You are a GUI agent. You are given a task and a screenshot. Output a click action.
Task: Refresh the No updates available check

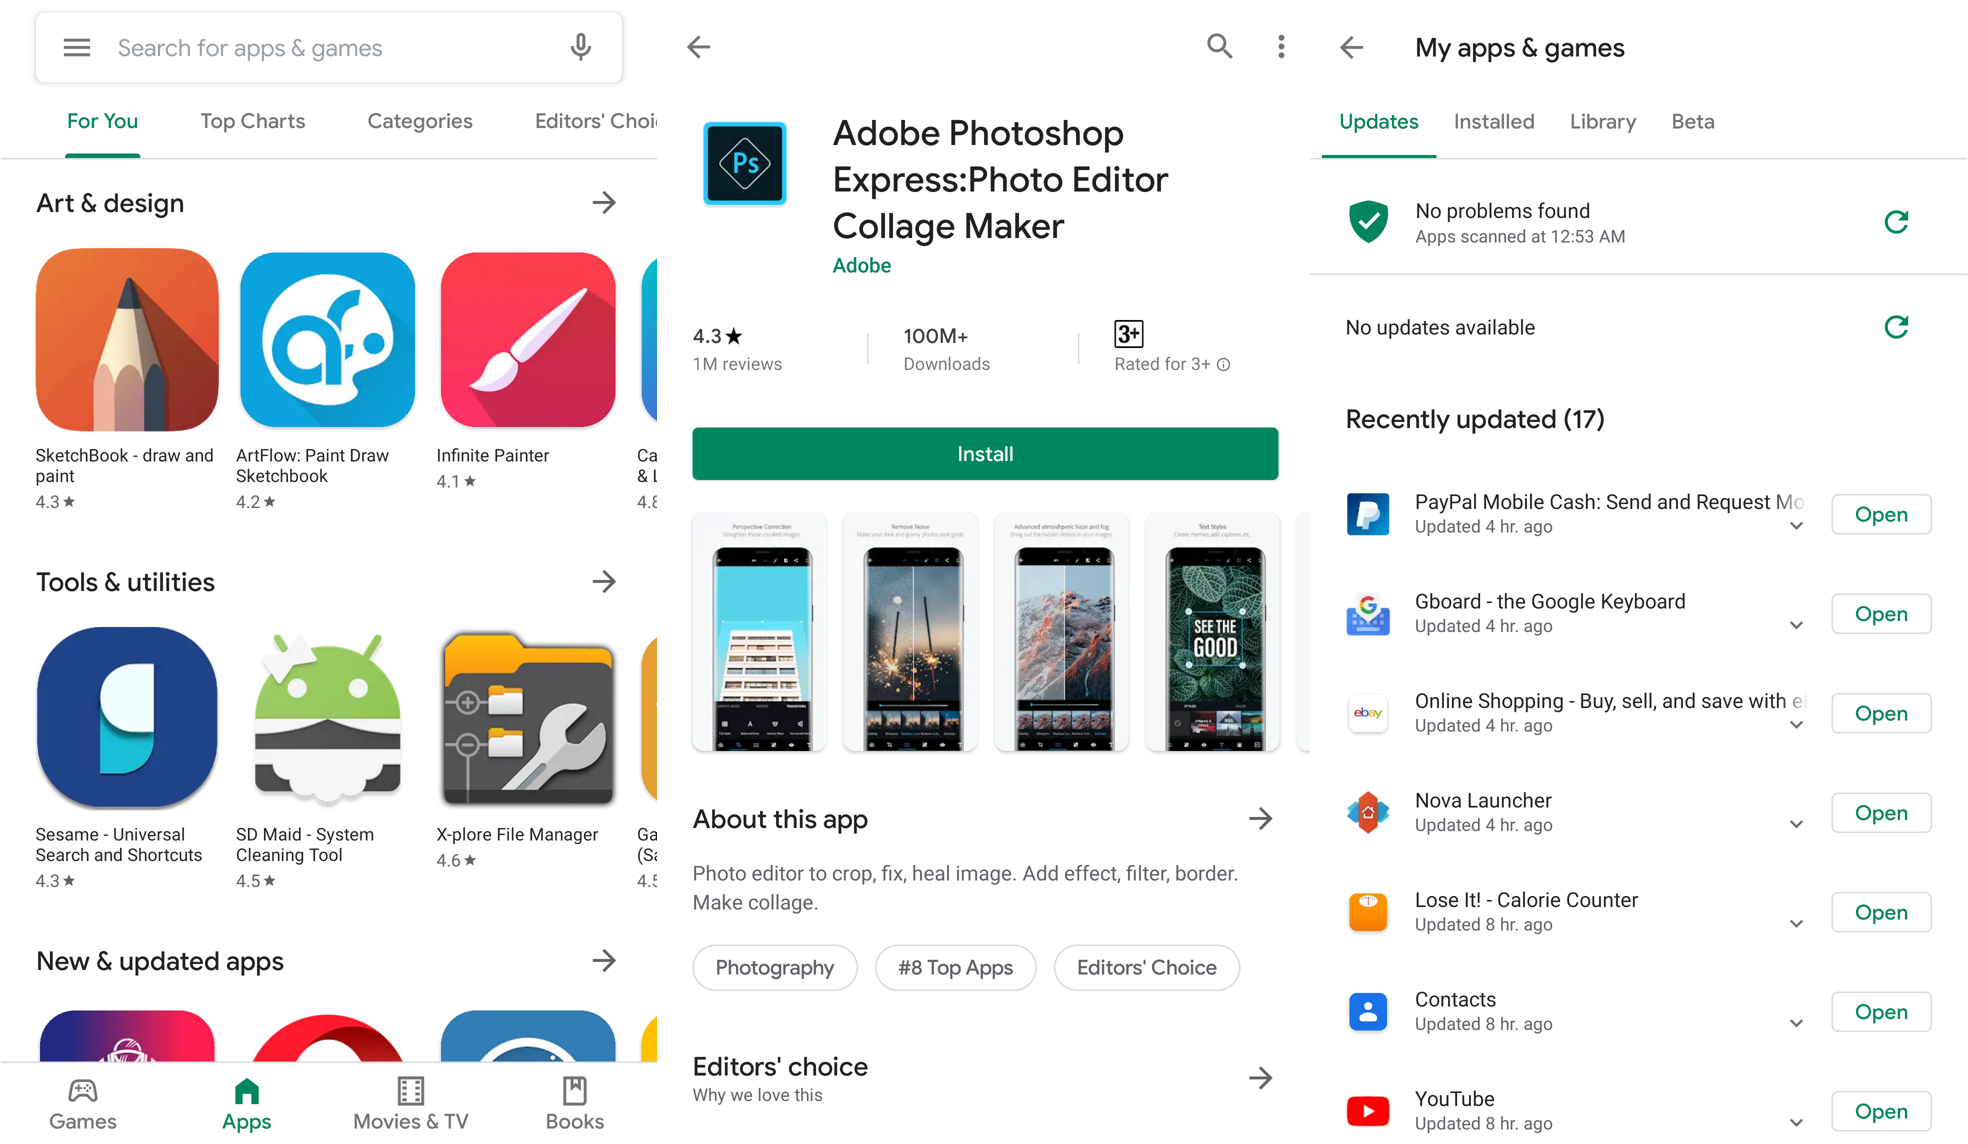[x=1896, y=327]
